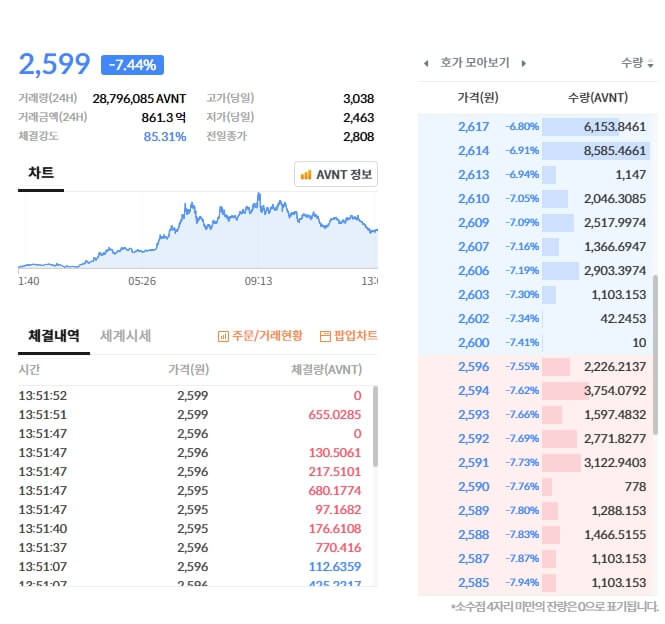Image resolution: width=665 pixels, height=624 pixels.
Task: Click the order book scrollbar
Action: [655, 355]
